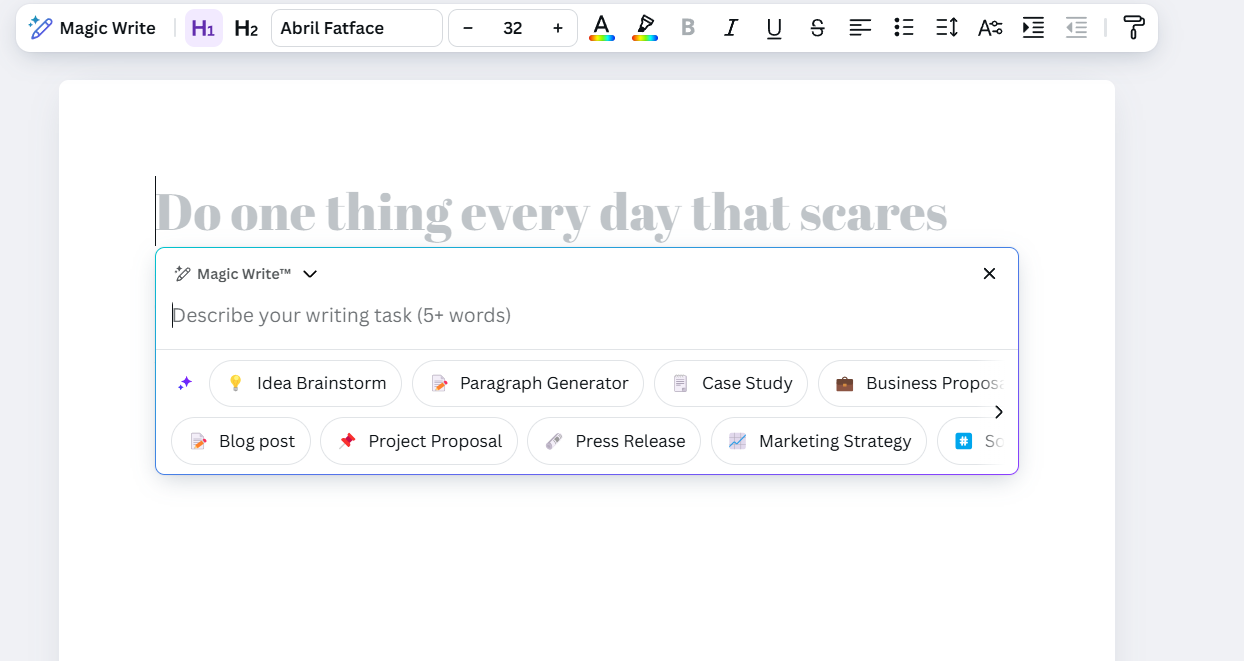Viewport: 1244px width, 661px height.
Task: Toggle bold formatting
Action: (x=688, y=28)
